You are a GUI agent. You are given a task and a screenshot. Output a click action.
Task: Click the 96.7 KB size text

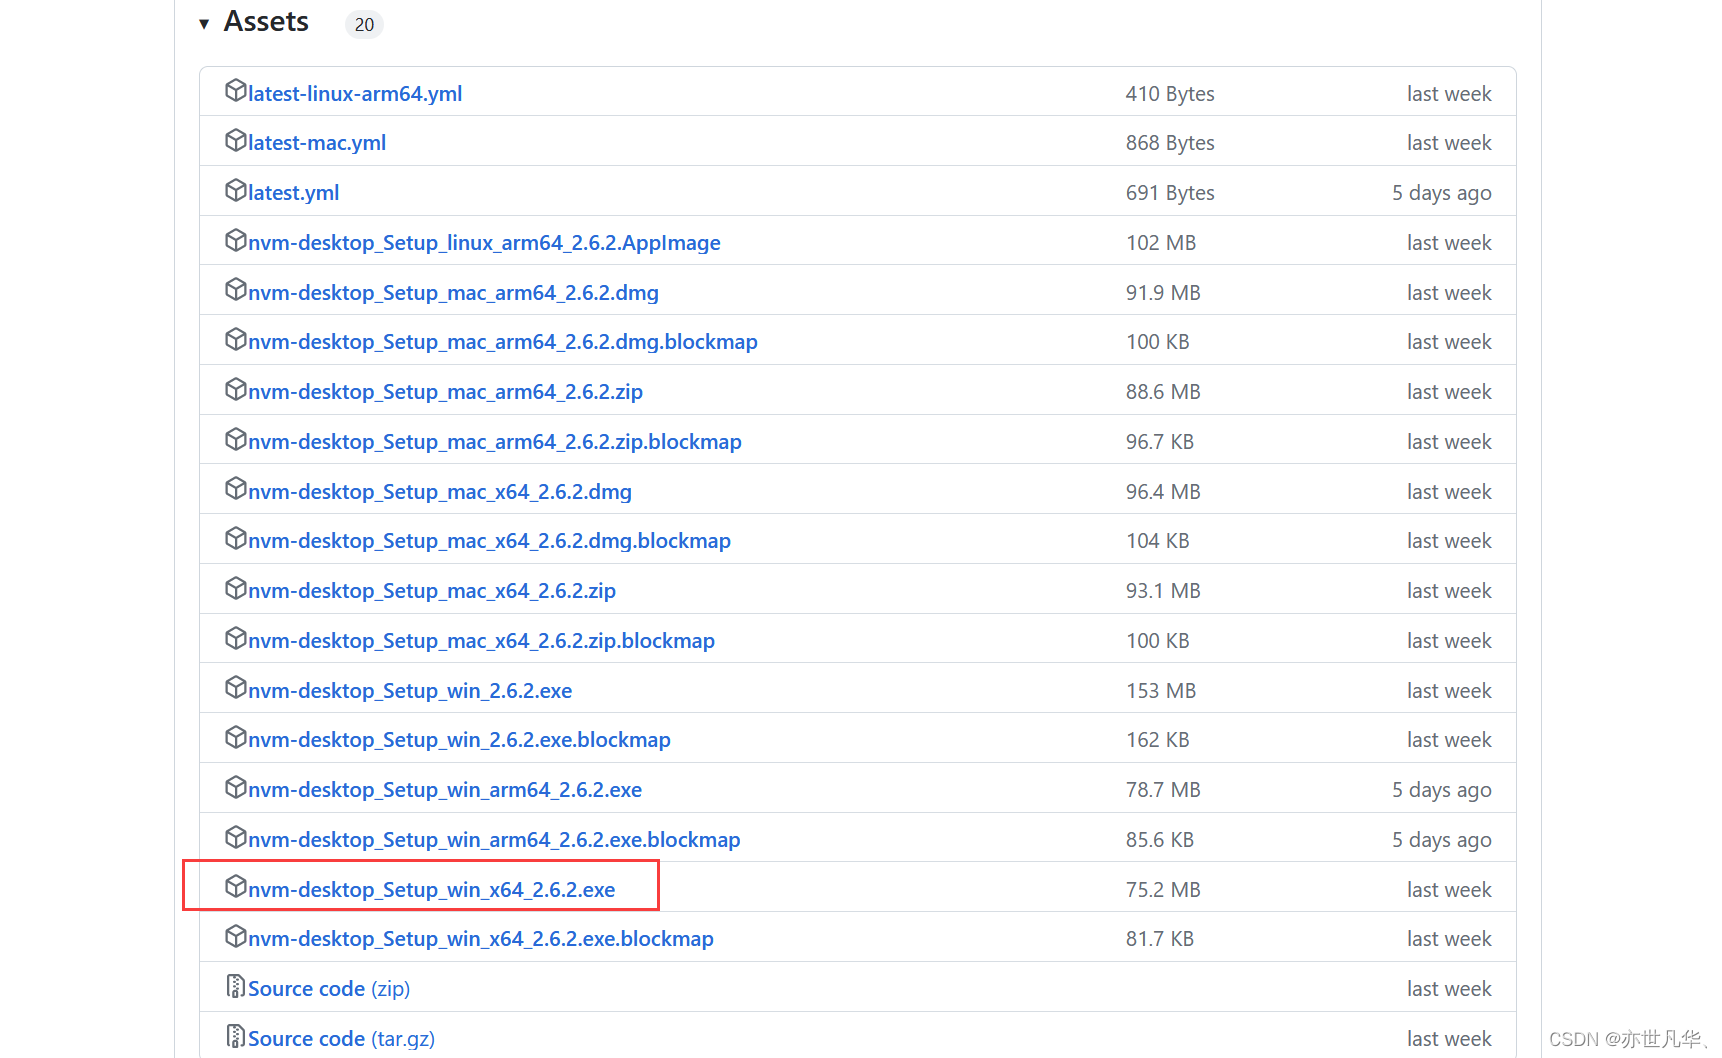pos(1160,442)
